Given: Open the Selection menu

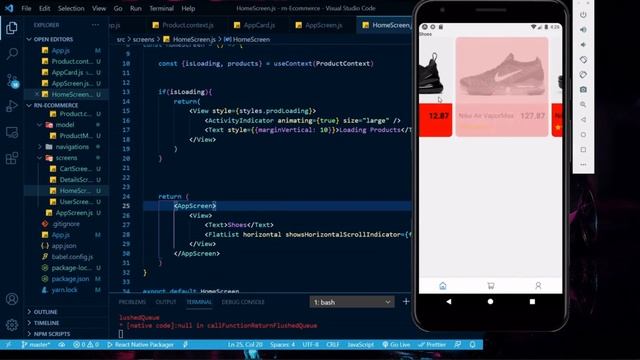Looking at the screenshot, I should point(71,8).
